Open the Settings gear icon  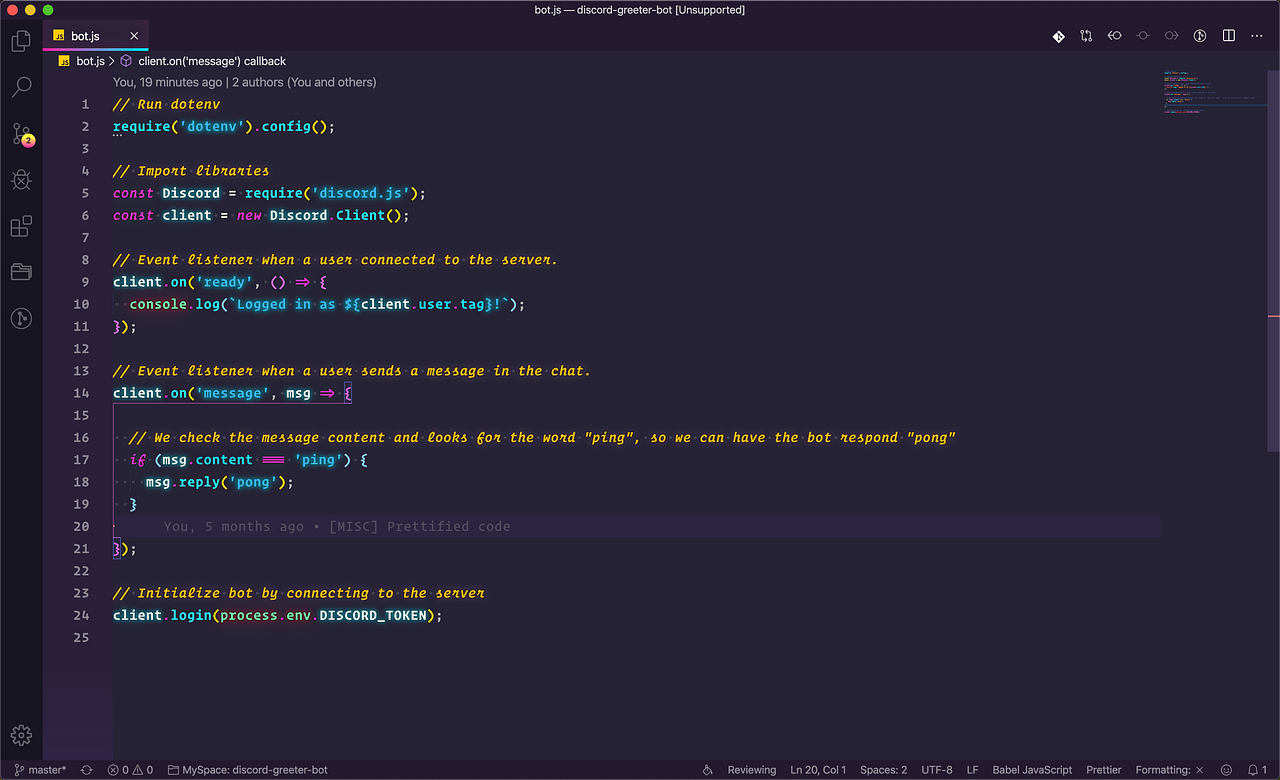21,734
